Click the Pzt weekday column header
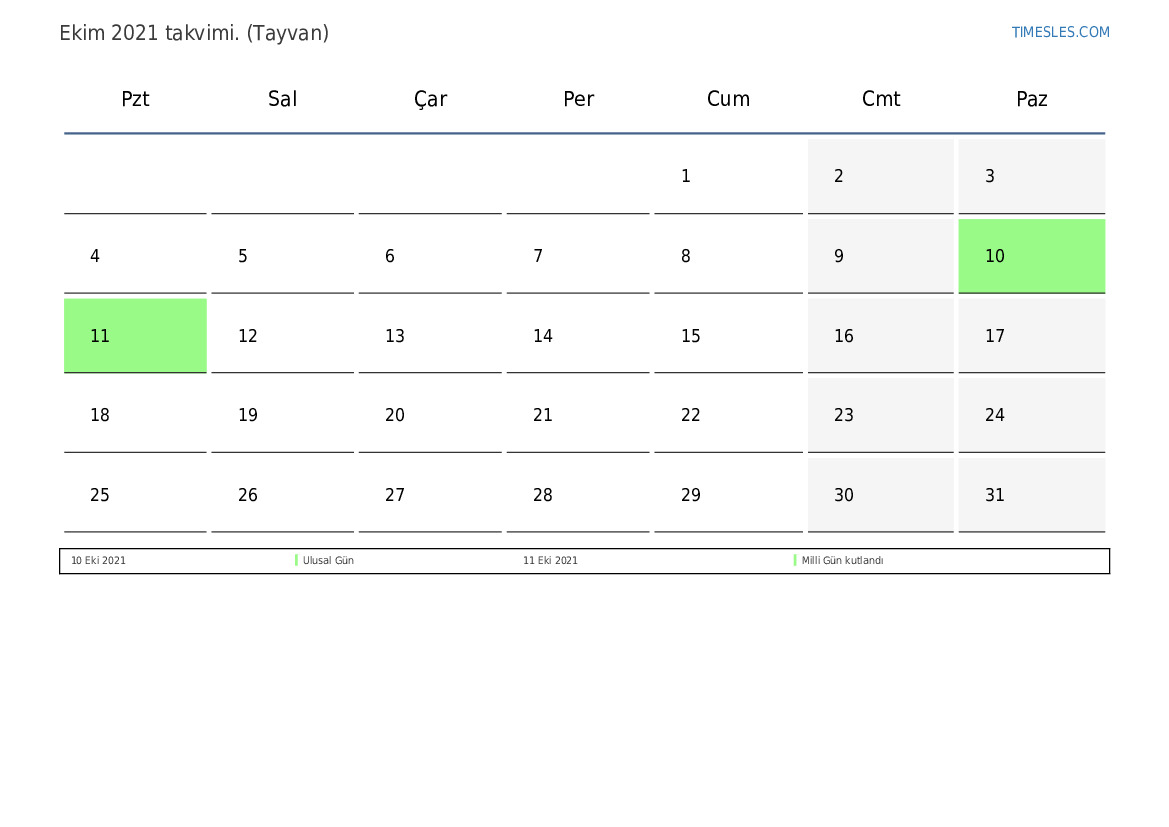 tap(135, 99)
